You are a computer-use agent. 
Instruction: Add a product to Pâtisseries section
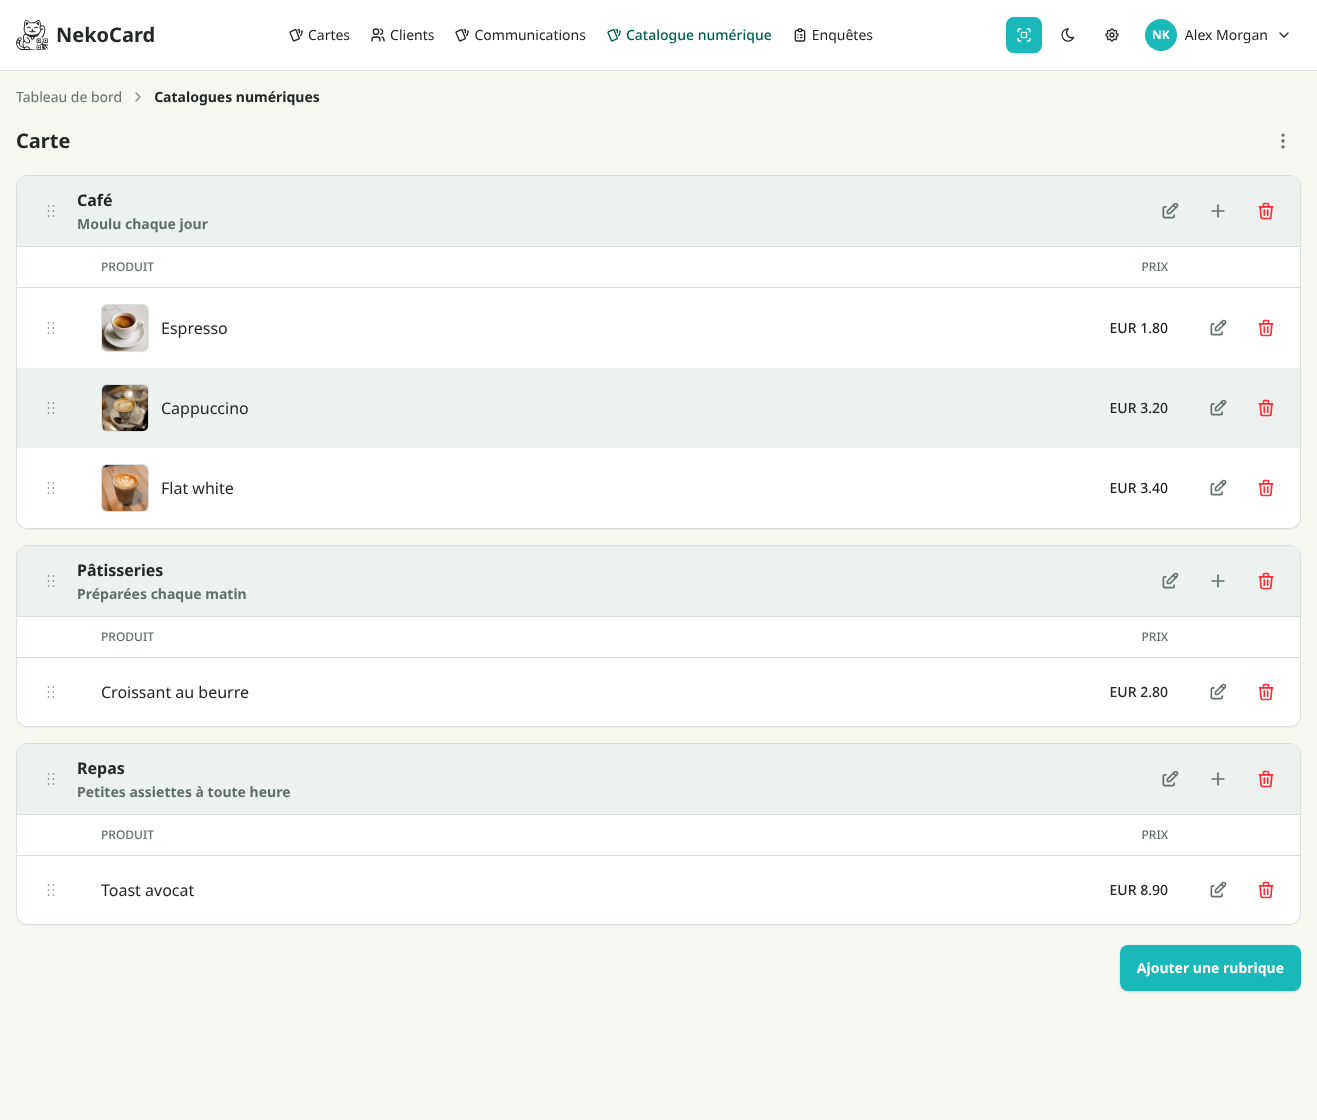click(x=1218, y=581)
